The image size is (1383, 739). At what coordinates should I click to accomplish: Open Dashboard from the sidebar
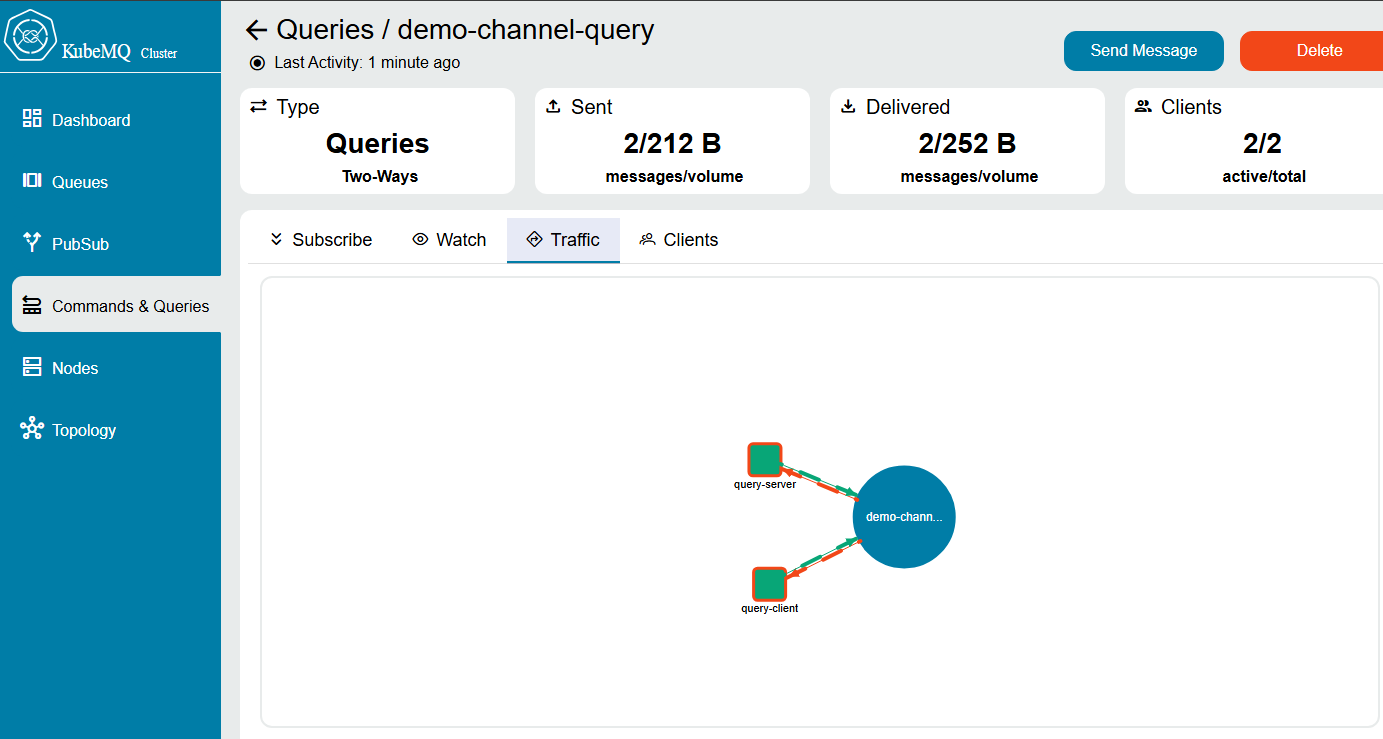pyautogui.click(x=91, y=120)
